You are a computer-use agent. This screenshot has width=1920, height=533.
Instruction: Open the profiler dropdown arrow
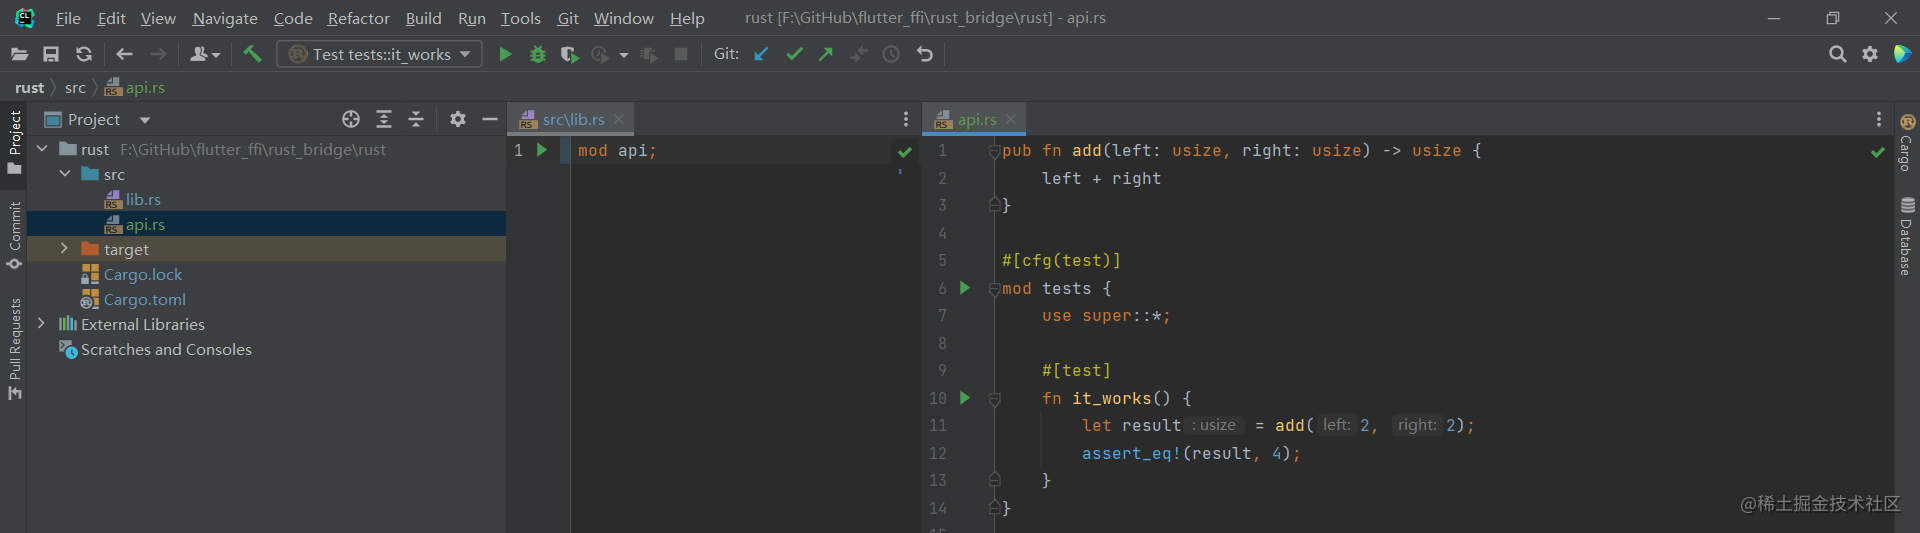tap(624, 55)
